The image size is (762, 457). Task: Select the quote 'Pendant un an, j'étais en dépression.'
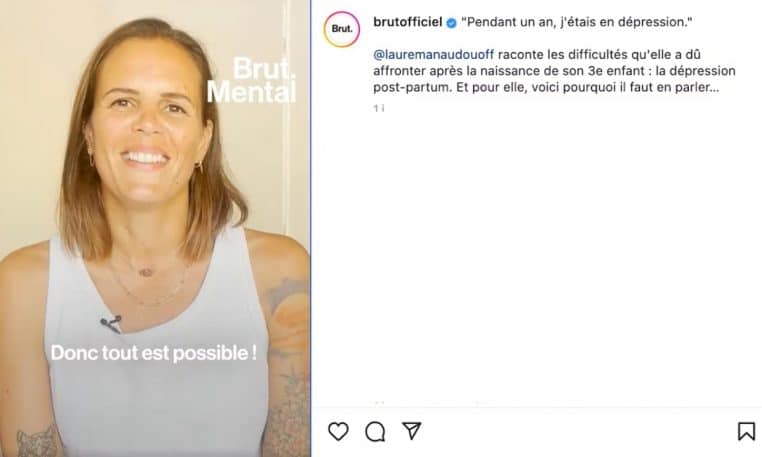pyautogui.click(x=576, y=22)
